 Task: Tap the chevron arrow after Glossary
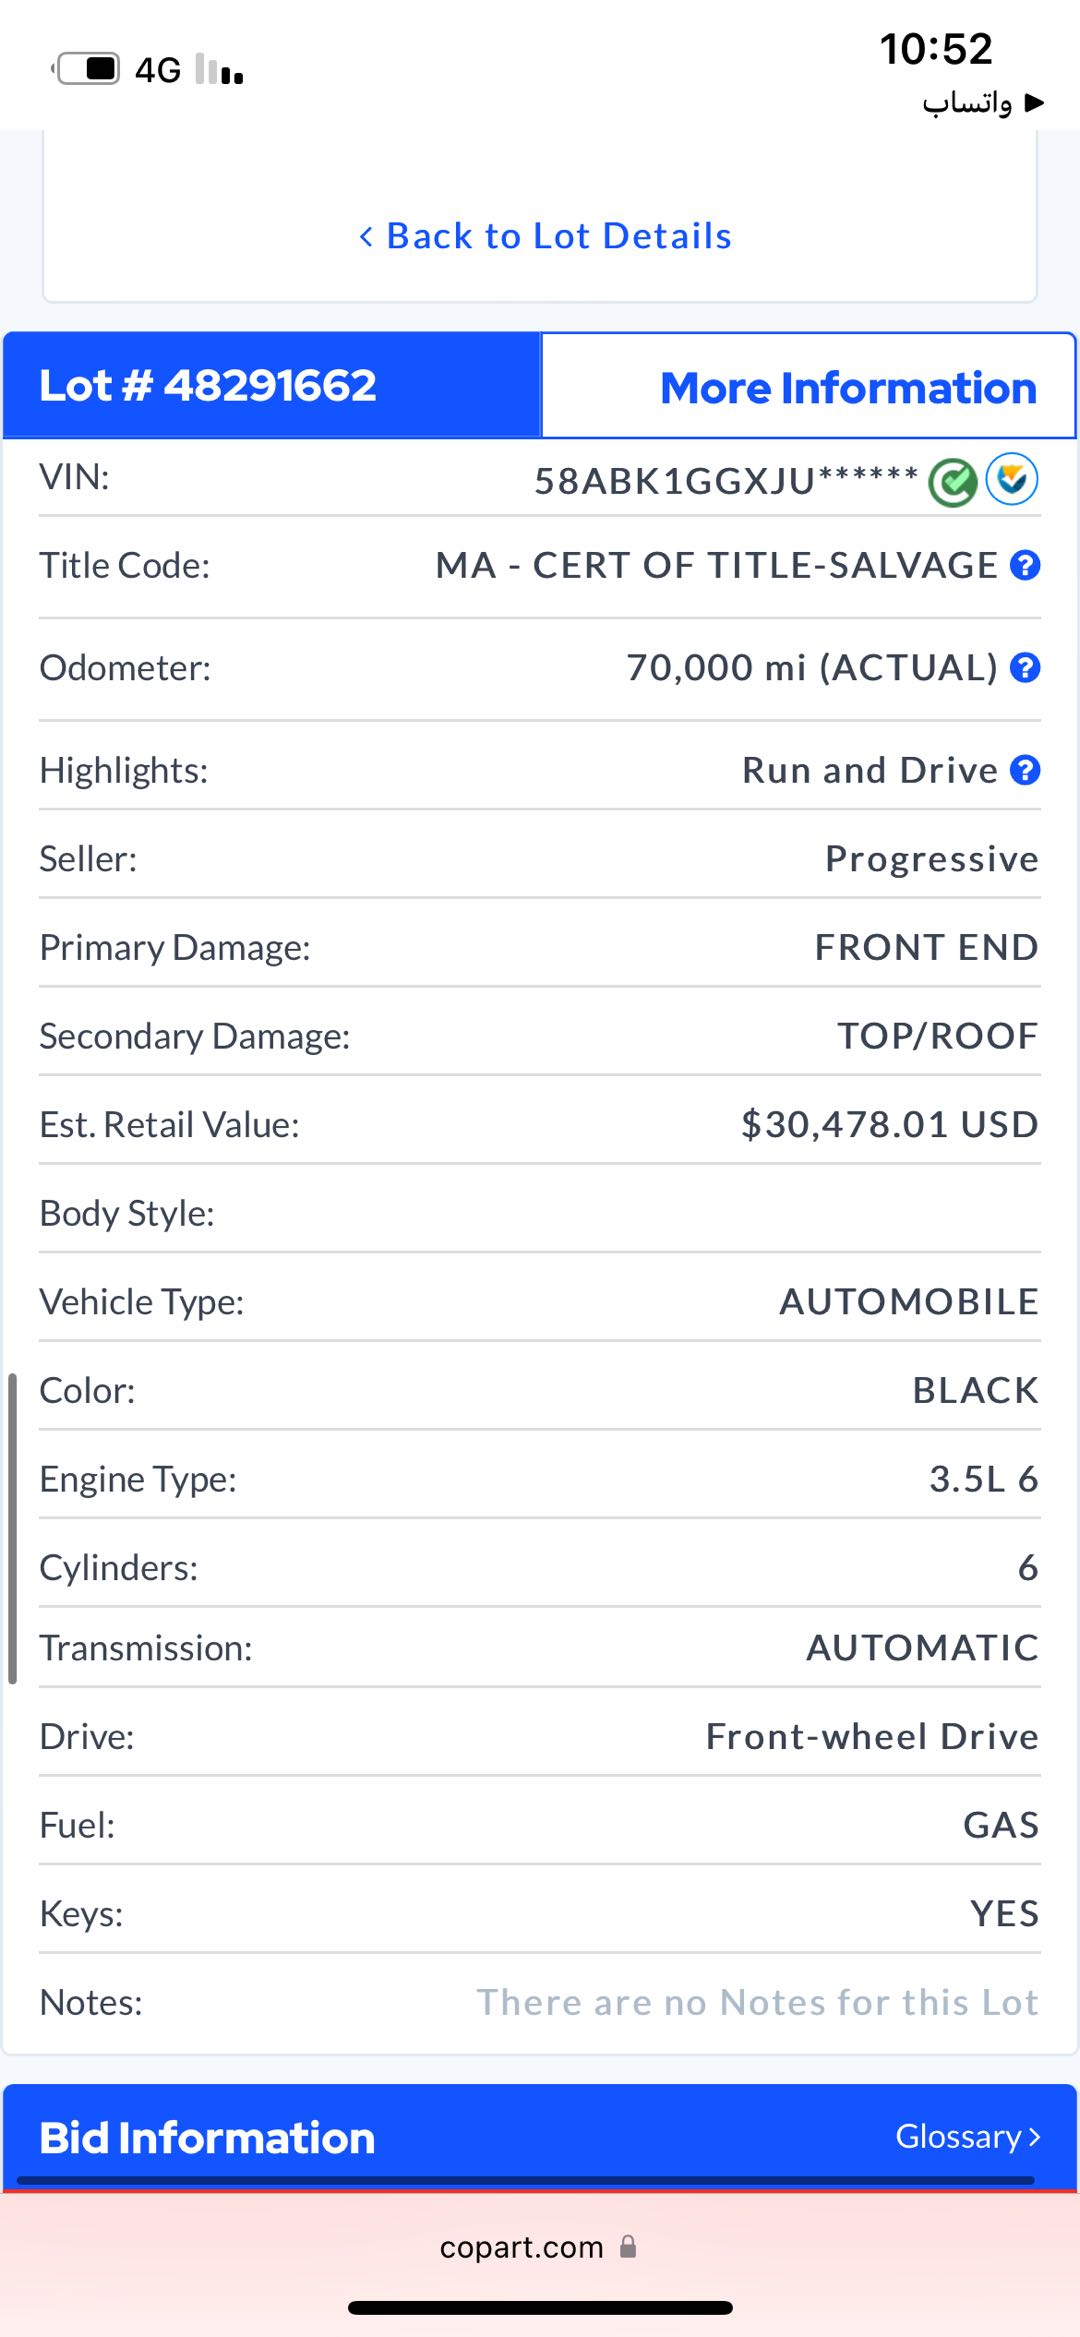click(1034, 2137)
